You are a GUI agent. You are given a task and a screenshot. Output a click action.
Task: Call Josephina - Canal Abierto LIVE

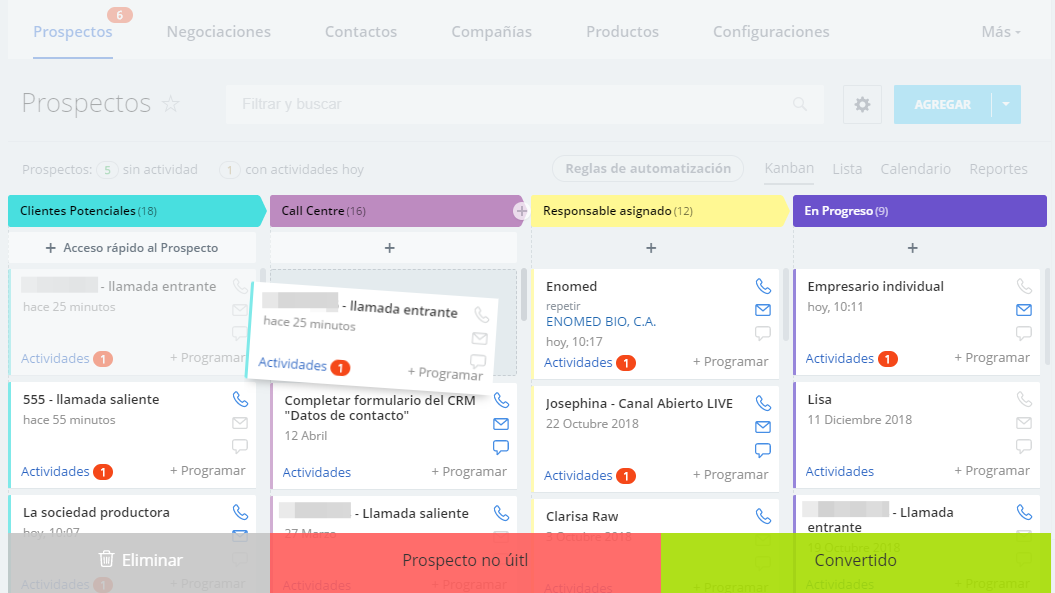[763, 403]
